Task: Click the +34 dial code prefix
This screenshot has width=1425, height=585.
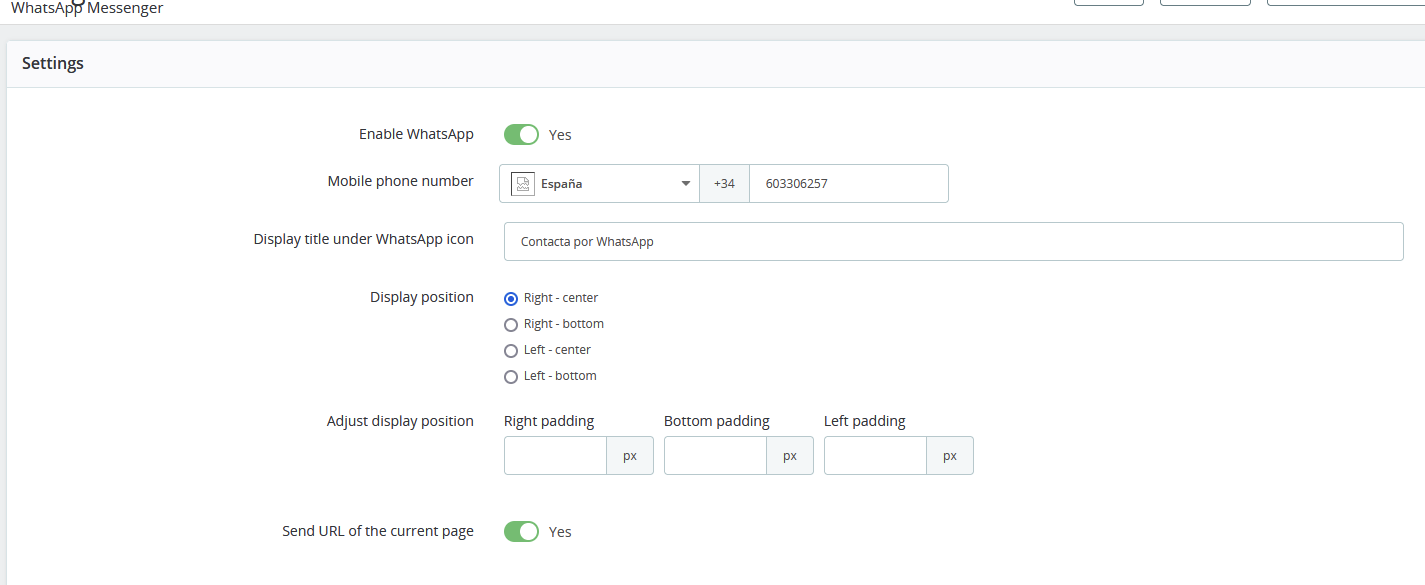Action: (x=724, y=184)
